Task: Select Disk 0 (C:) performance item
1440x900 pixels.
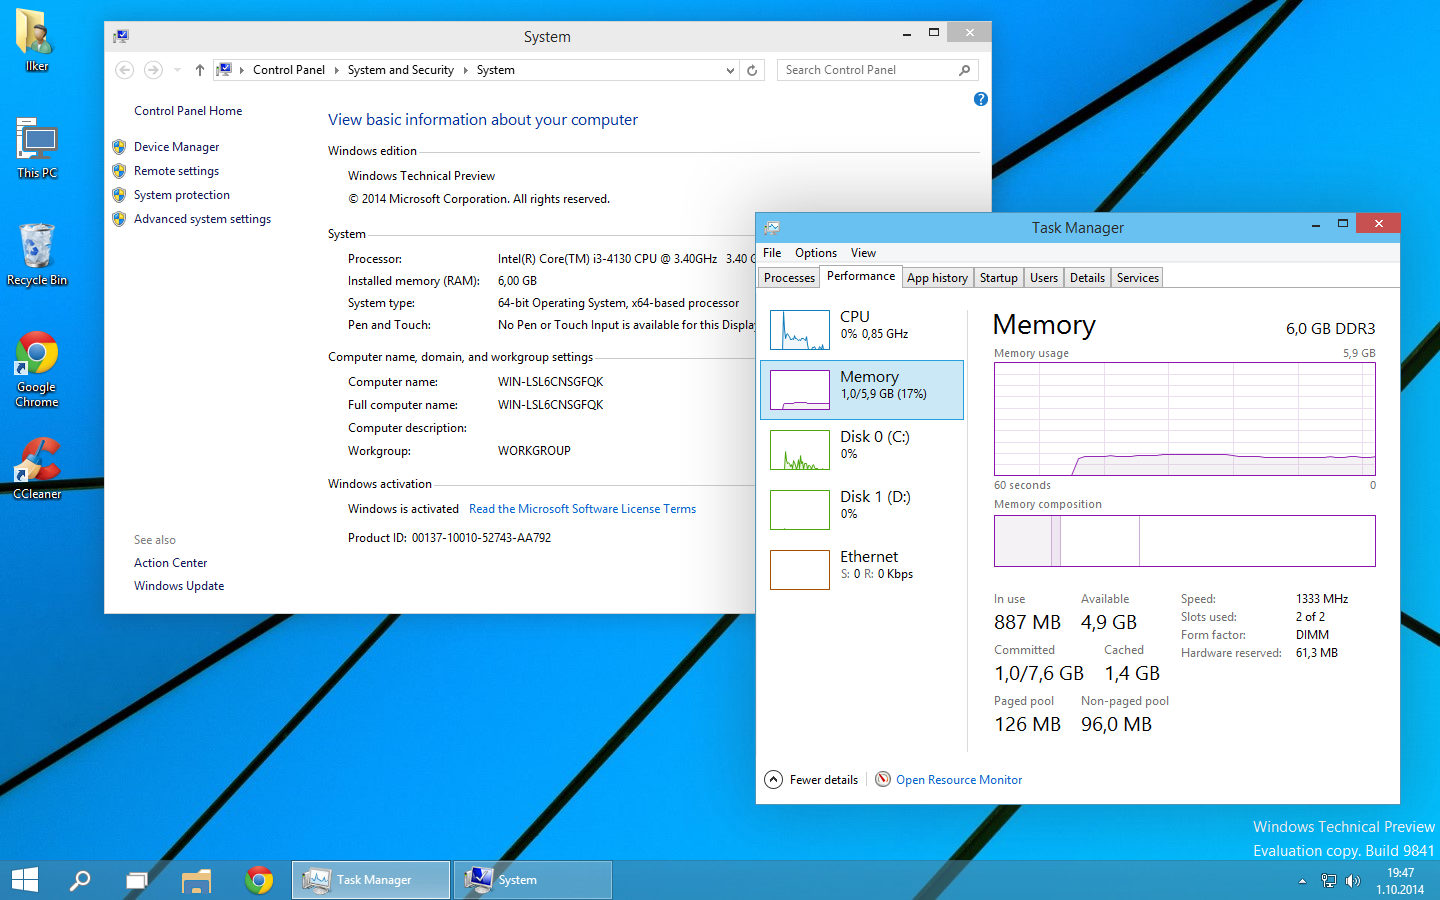Action: 862,450
